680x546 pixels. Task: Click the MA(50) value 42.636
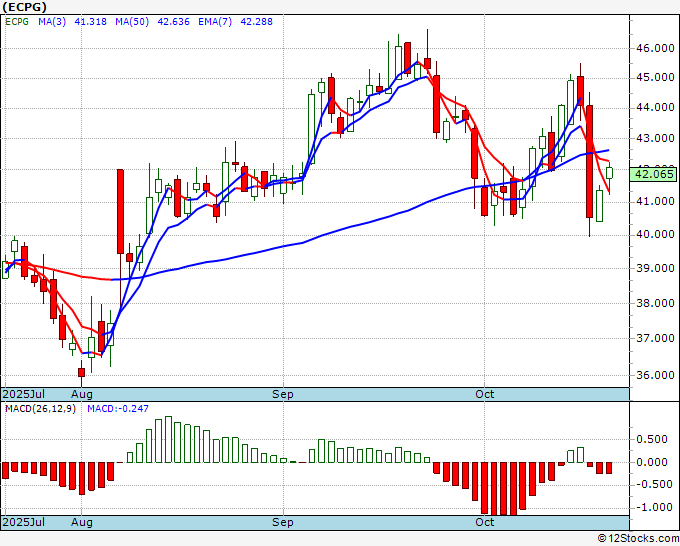pos(173,22)
